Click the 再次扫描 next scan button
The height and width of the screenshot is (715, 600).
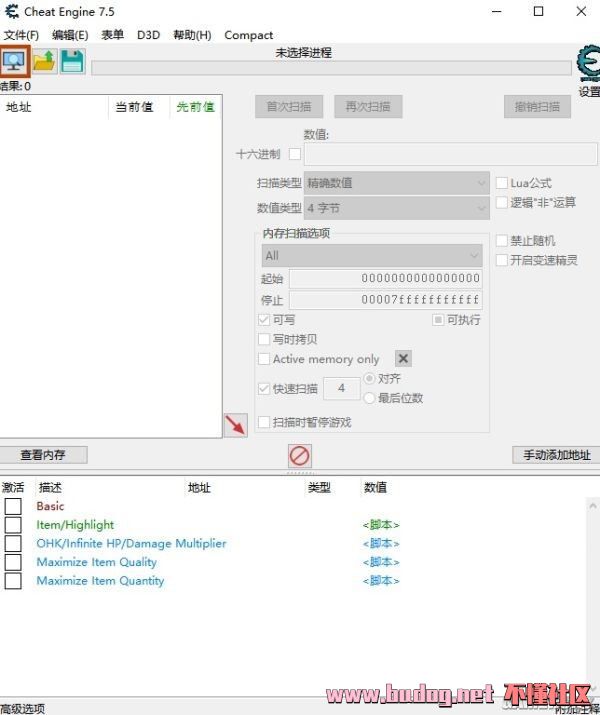point(368,107)
